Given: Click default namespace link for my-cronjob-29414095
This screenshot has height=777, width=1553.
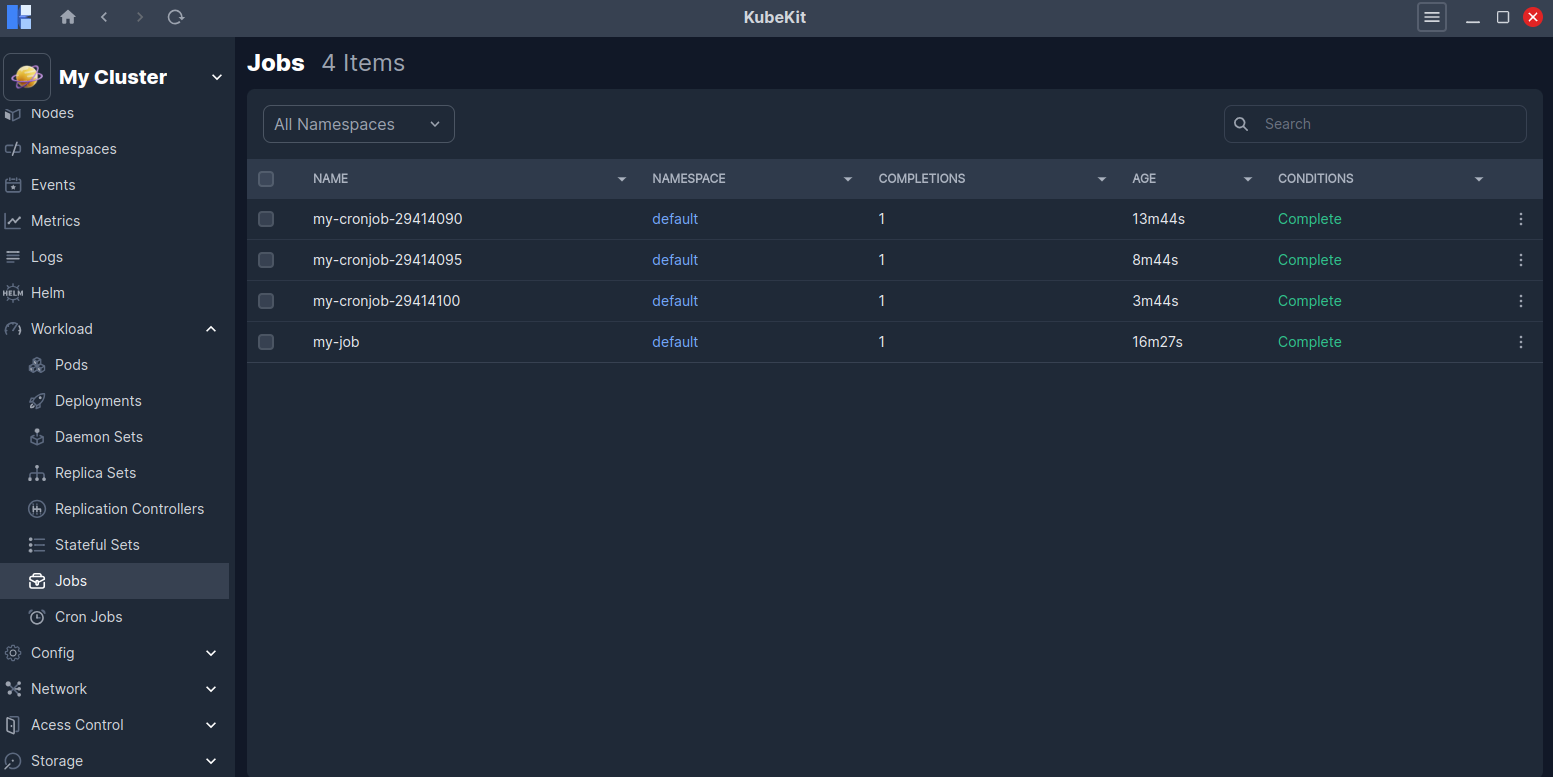Looking at the screenshot, I should pos(675,260).
